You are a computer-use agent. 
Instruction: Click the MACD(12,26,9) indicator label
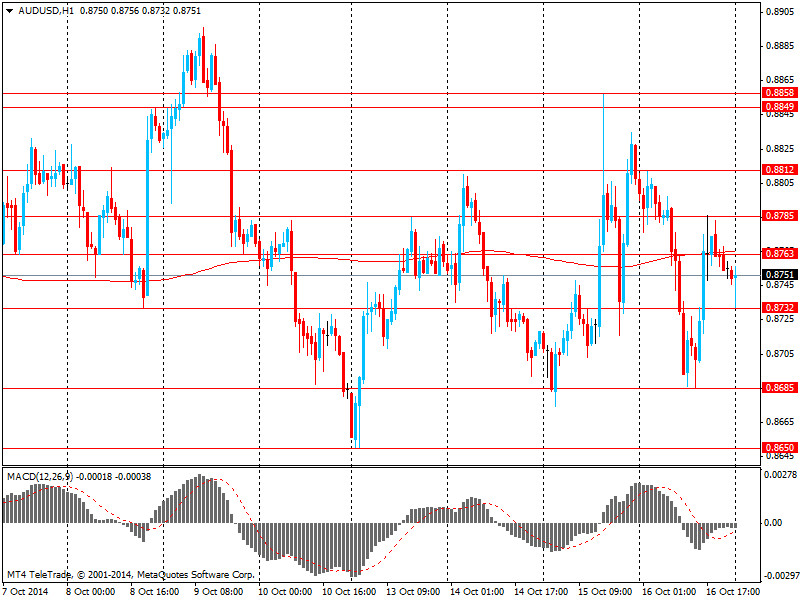(40, 477)
